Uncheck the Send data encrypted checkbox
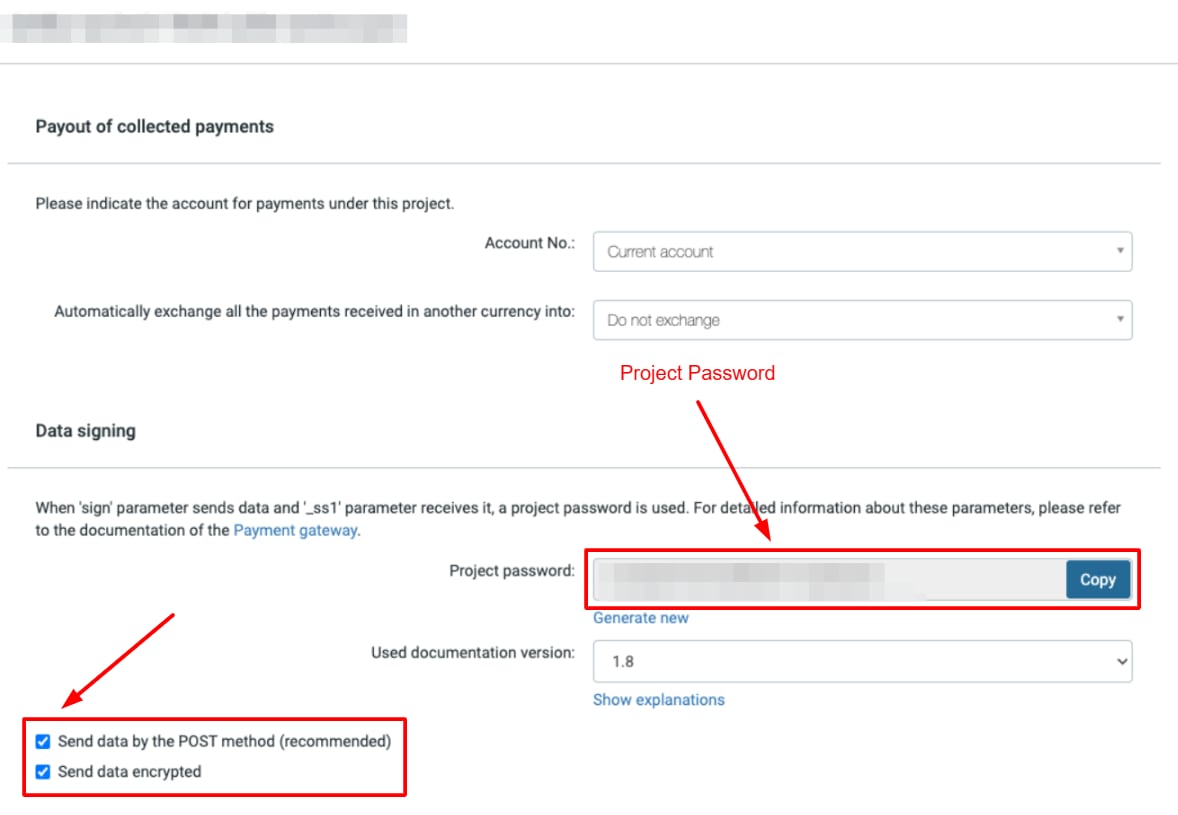Screen dimensions: 1178x815 pyautogui.click(x=43, y=772)
